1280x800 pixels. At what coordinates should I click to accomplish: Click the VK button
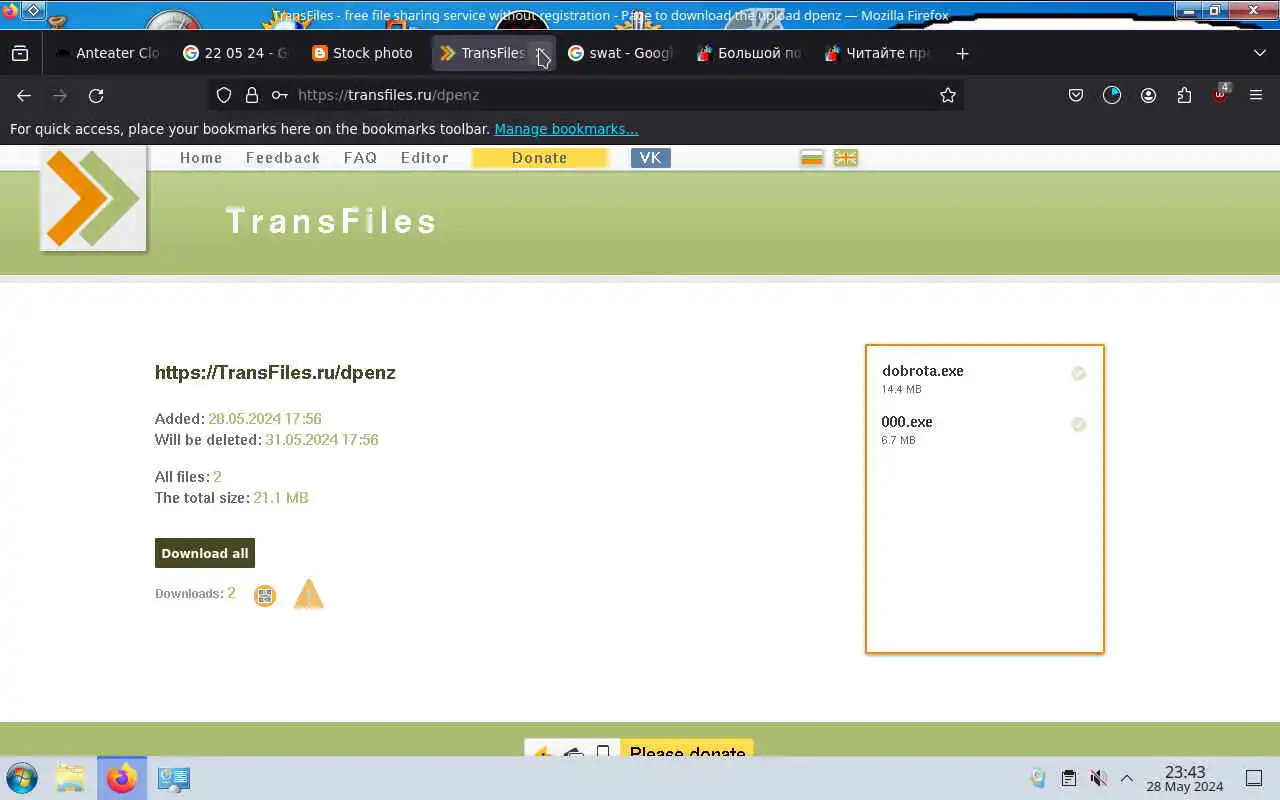pyautogui.click(x=651, y=158)
